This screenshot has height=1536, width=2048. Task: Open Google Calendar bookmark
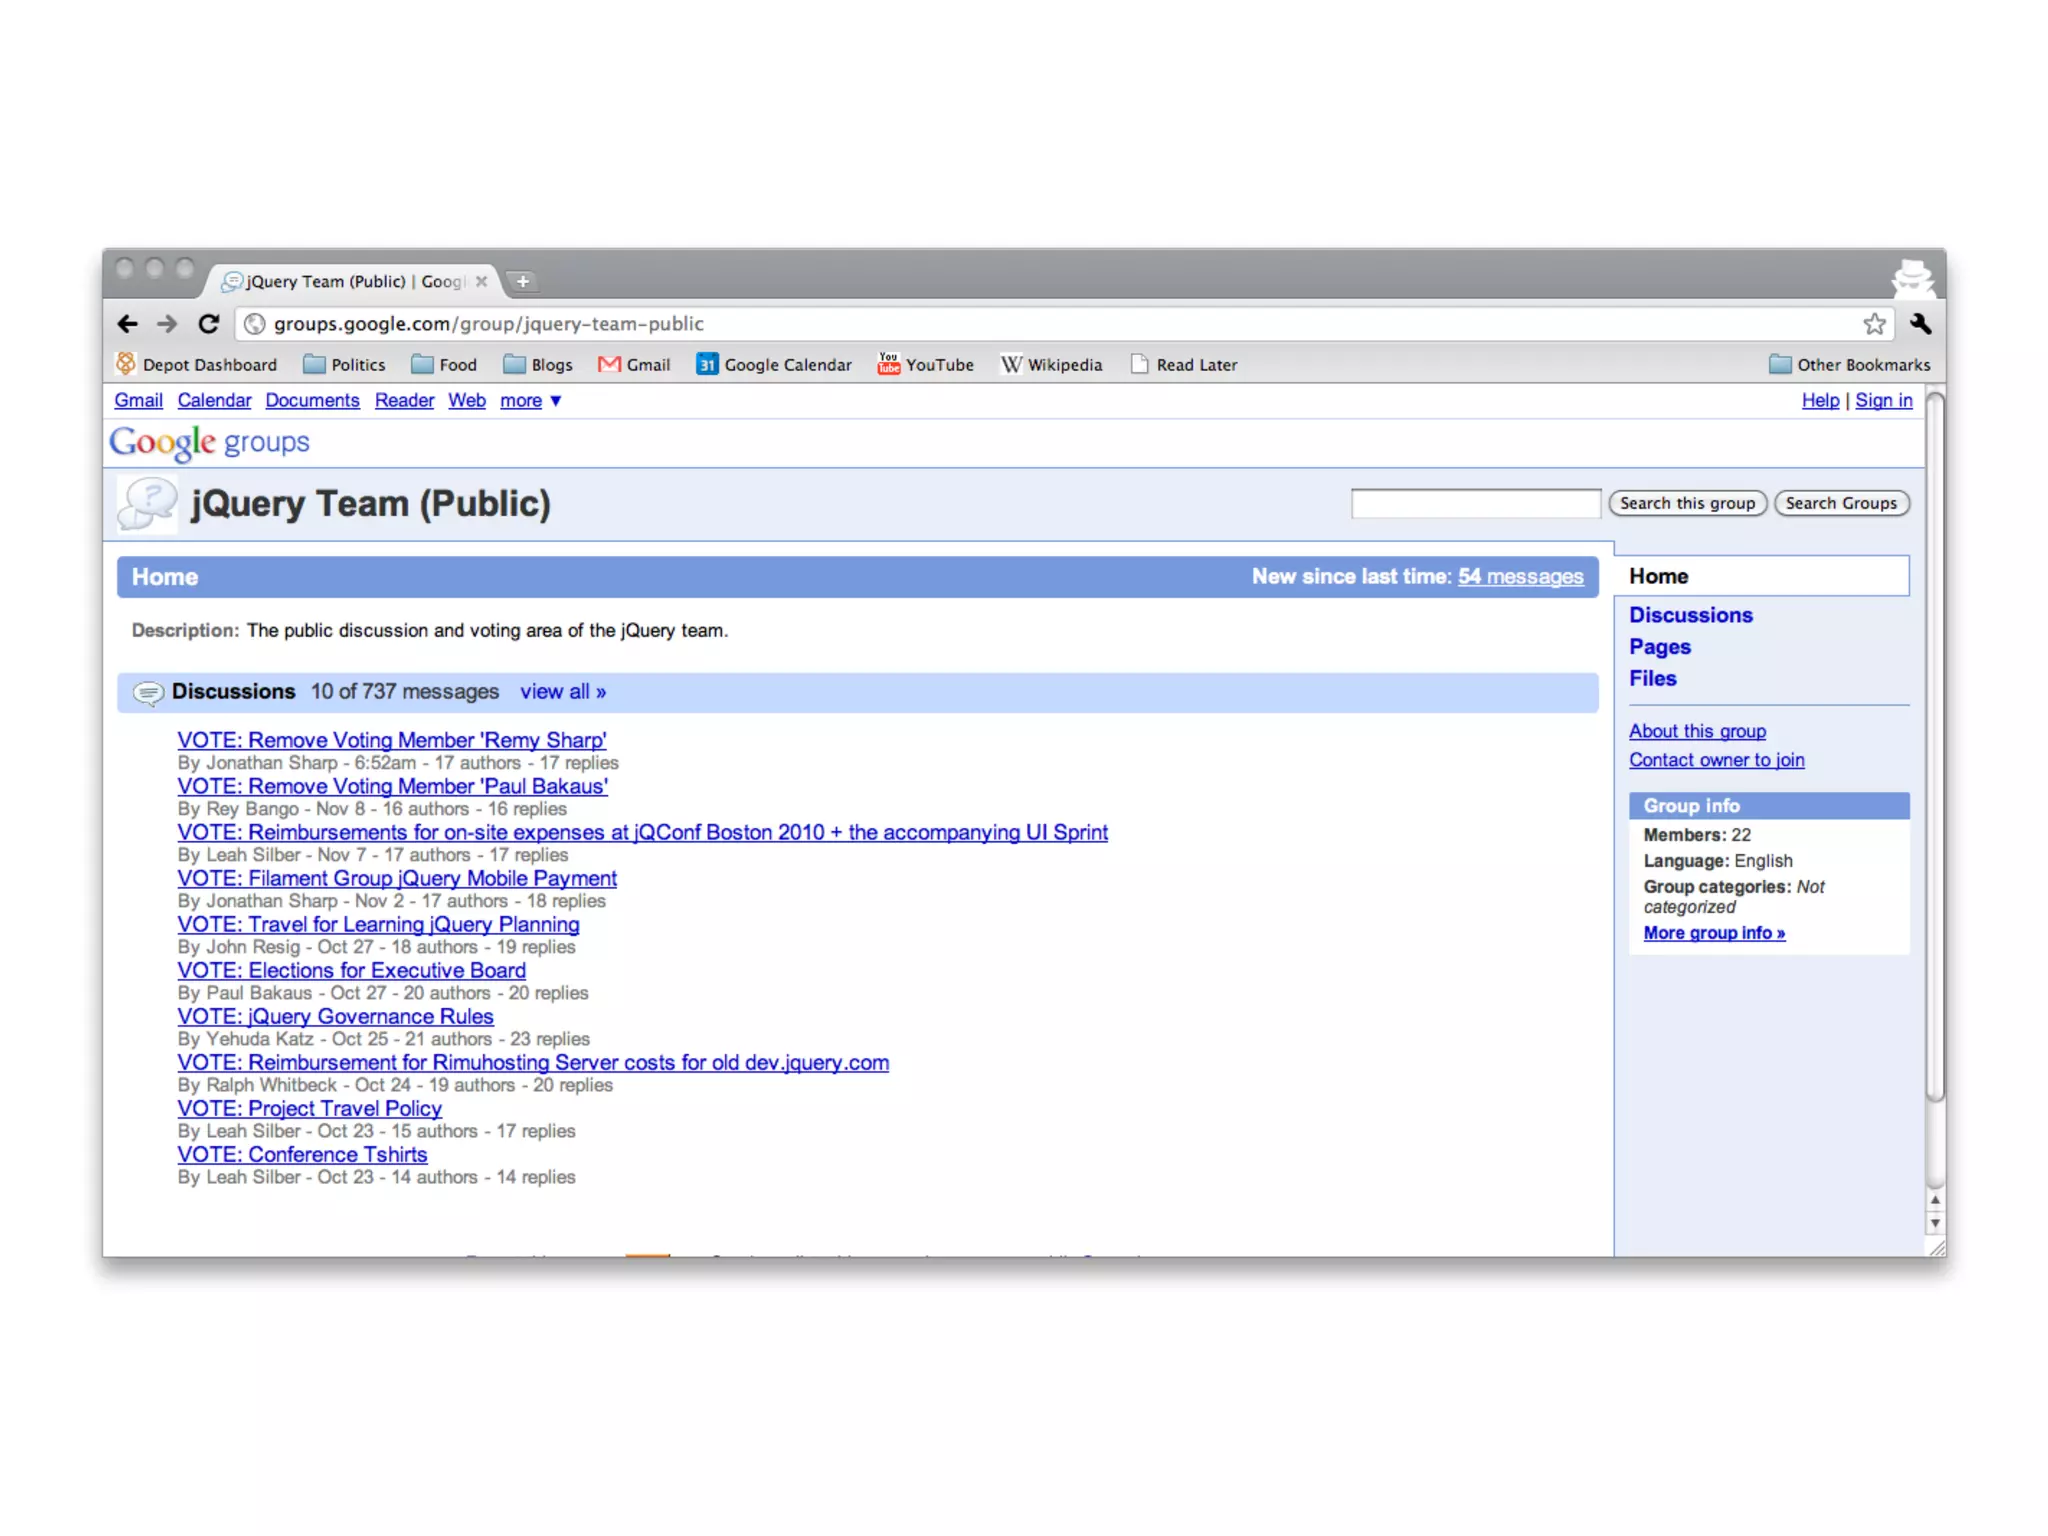774,365
